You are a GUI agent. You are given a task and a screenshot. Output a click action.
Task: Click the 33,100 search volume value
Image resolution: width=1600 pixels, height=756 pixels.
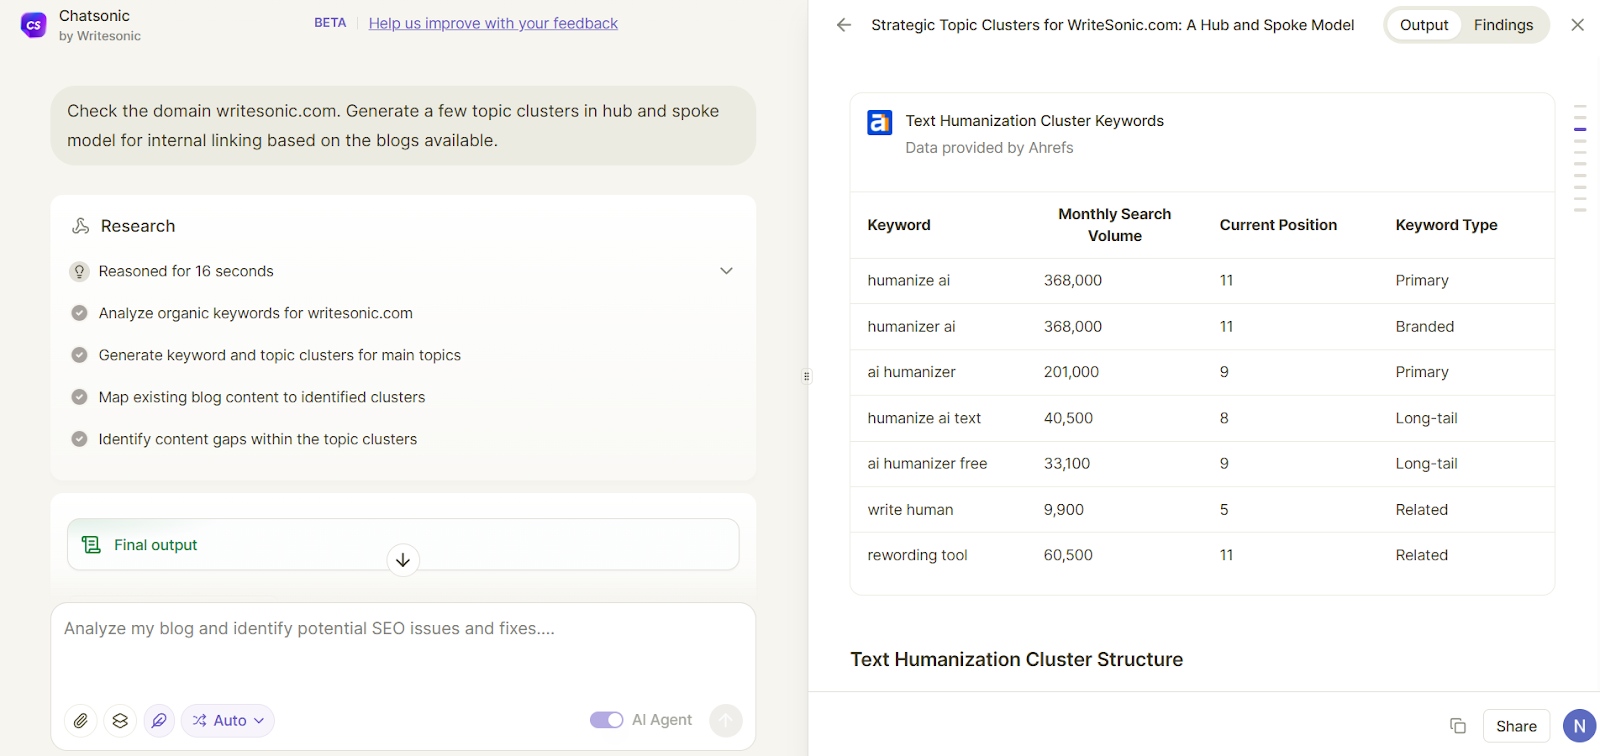pyautogui.click(x=1067, y=463)
